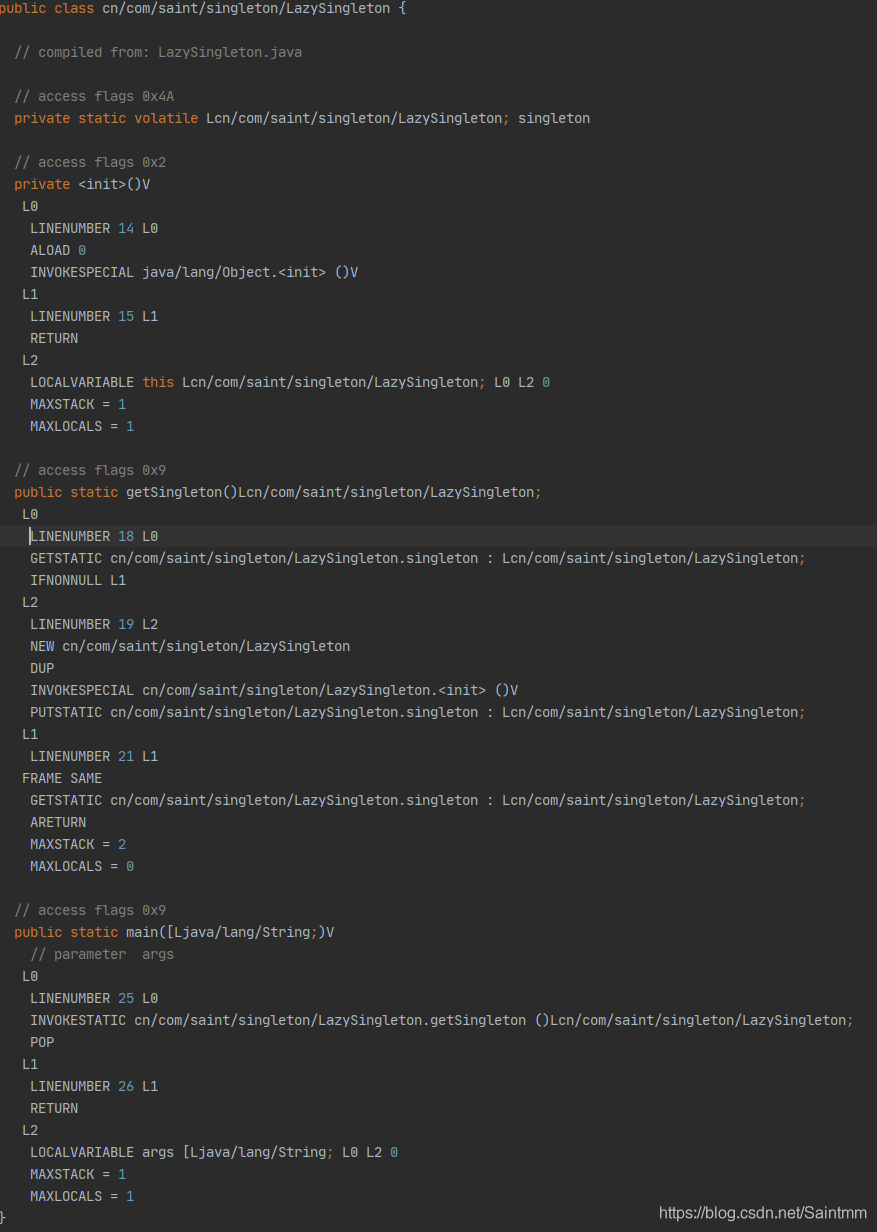Click the public static main method signature
This screenshot has width=877, height=1232.
pos(174,932)
